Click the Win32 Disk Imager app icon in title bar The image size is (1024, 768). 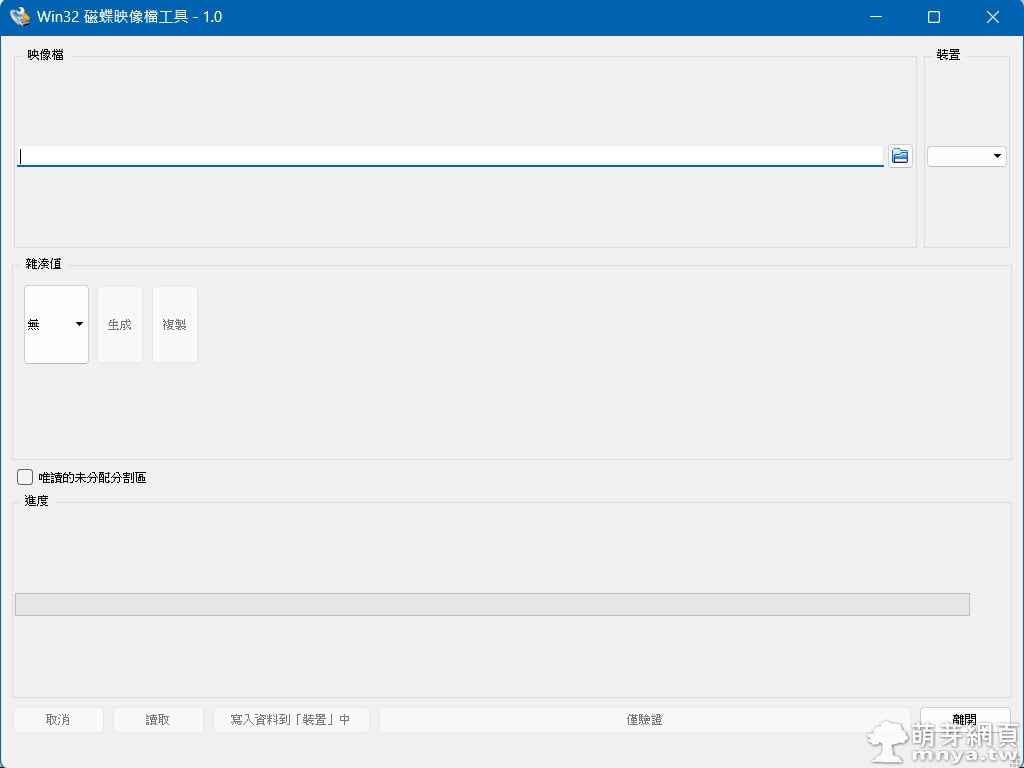point(20,17)
